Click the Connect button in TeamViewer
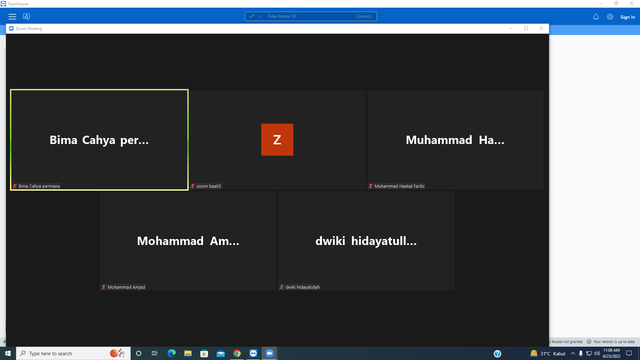 363,16
